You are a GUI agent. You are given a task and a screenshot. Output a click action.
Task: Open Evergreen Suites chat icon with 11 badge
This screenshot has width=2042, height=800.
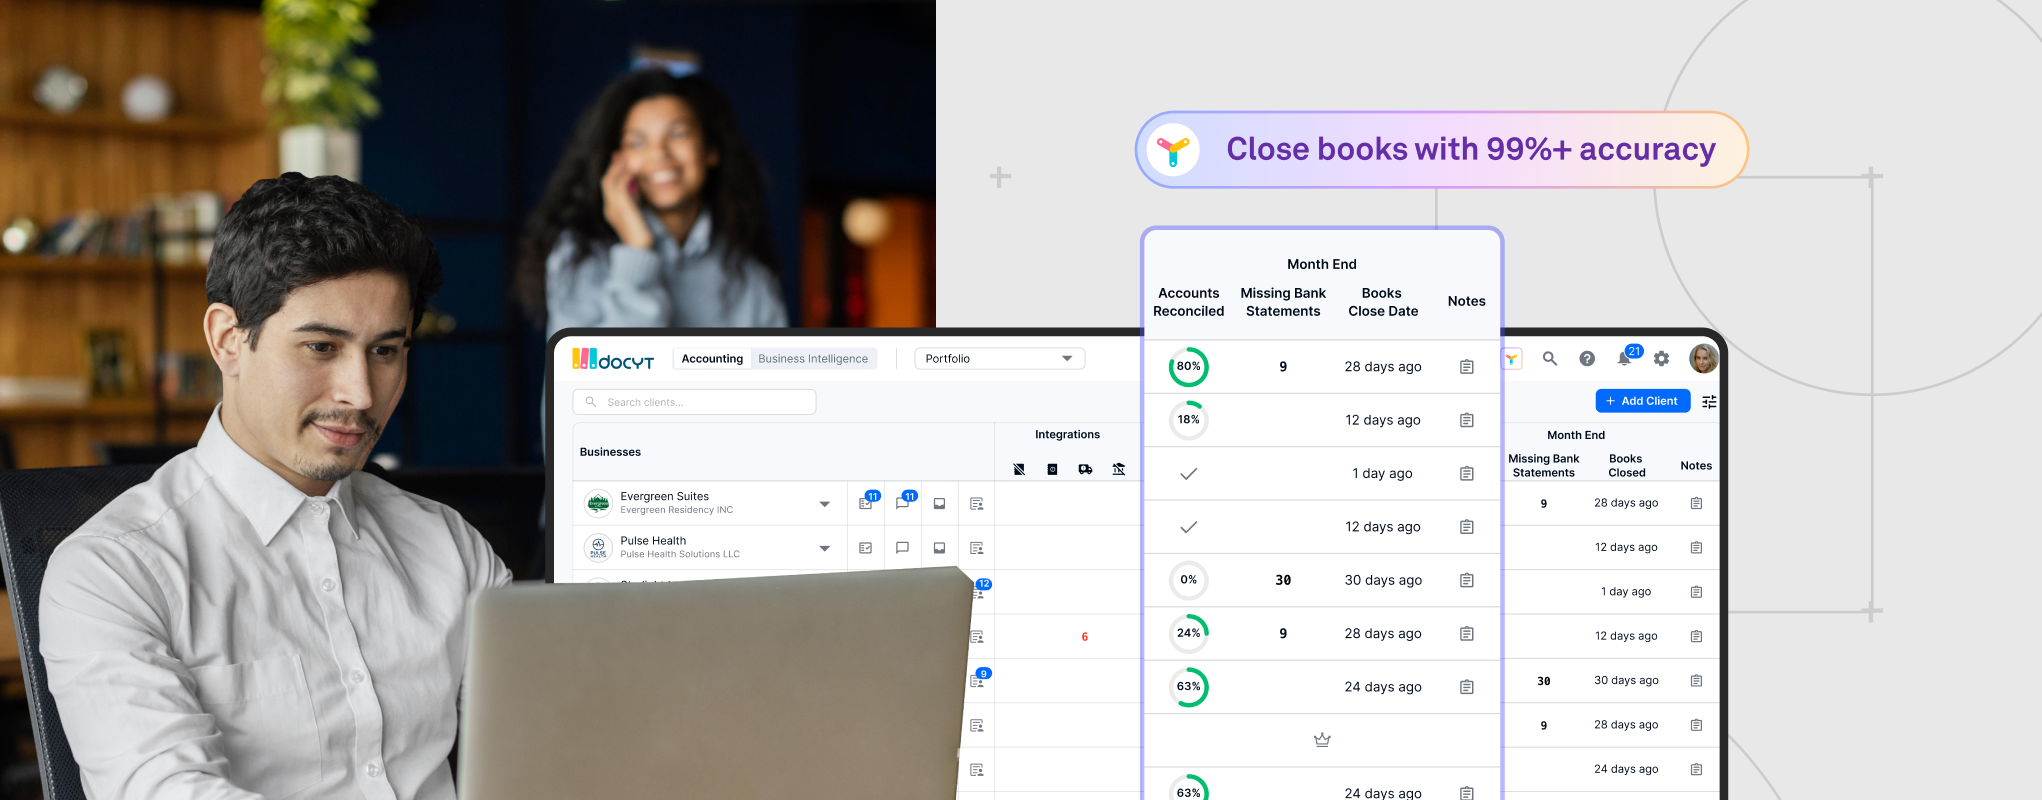[903, 503]
